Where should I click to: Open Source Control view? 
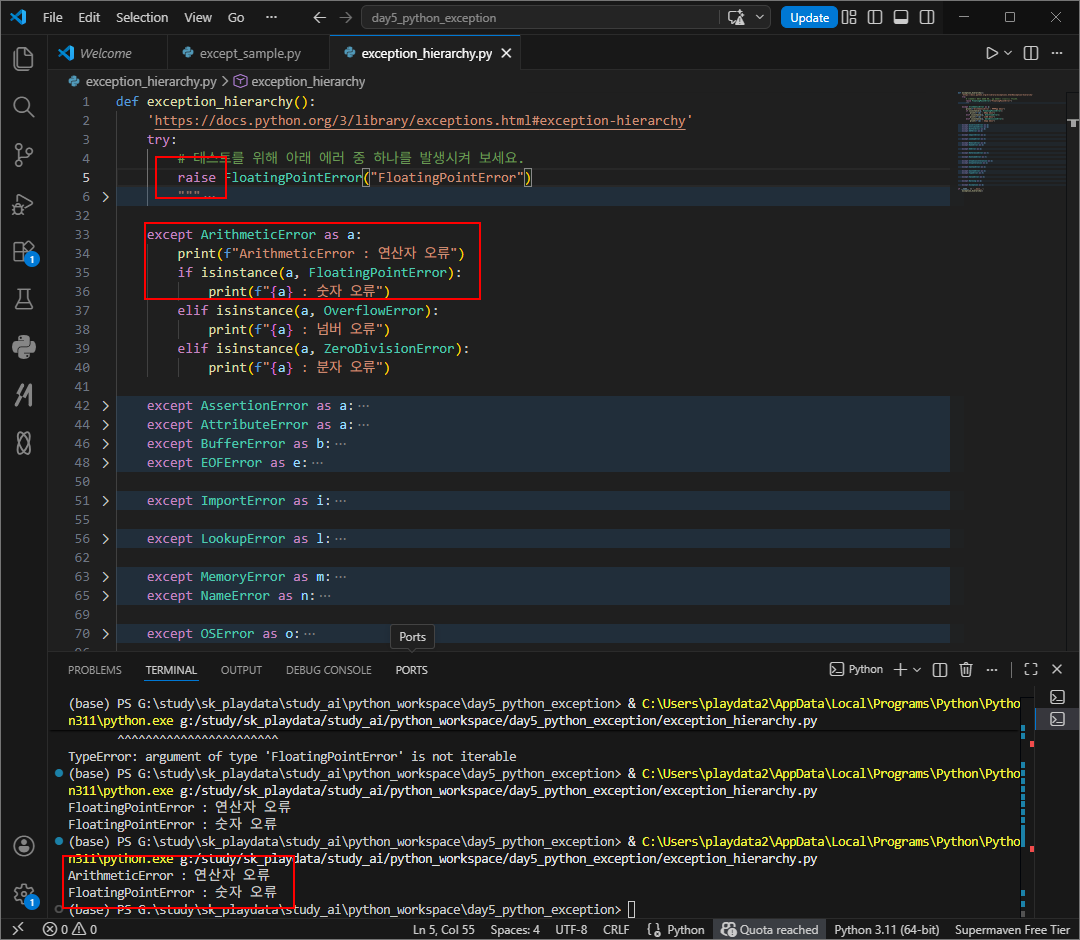pos(23,155)
